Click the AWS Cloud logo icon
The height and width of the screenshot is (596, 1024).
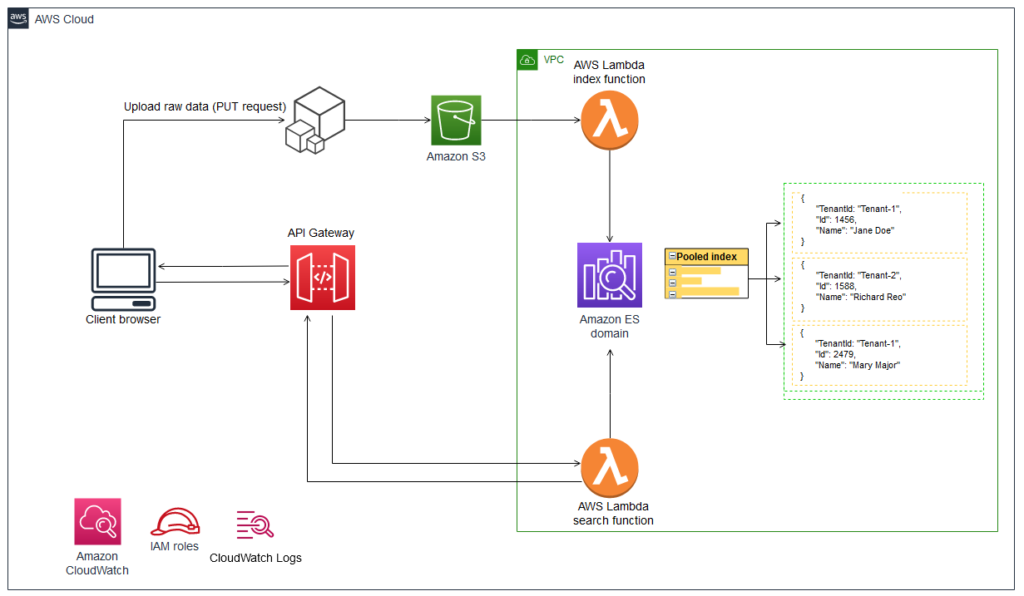(18, 18)
